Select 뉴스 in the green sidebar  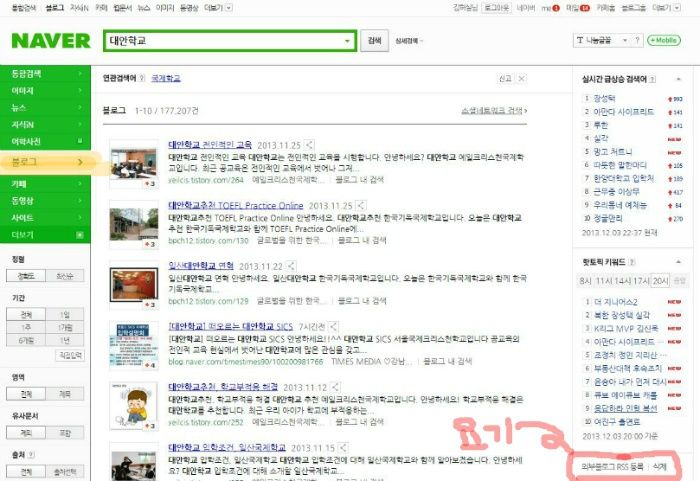point(45,108)
